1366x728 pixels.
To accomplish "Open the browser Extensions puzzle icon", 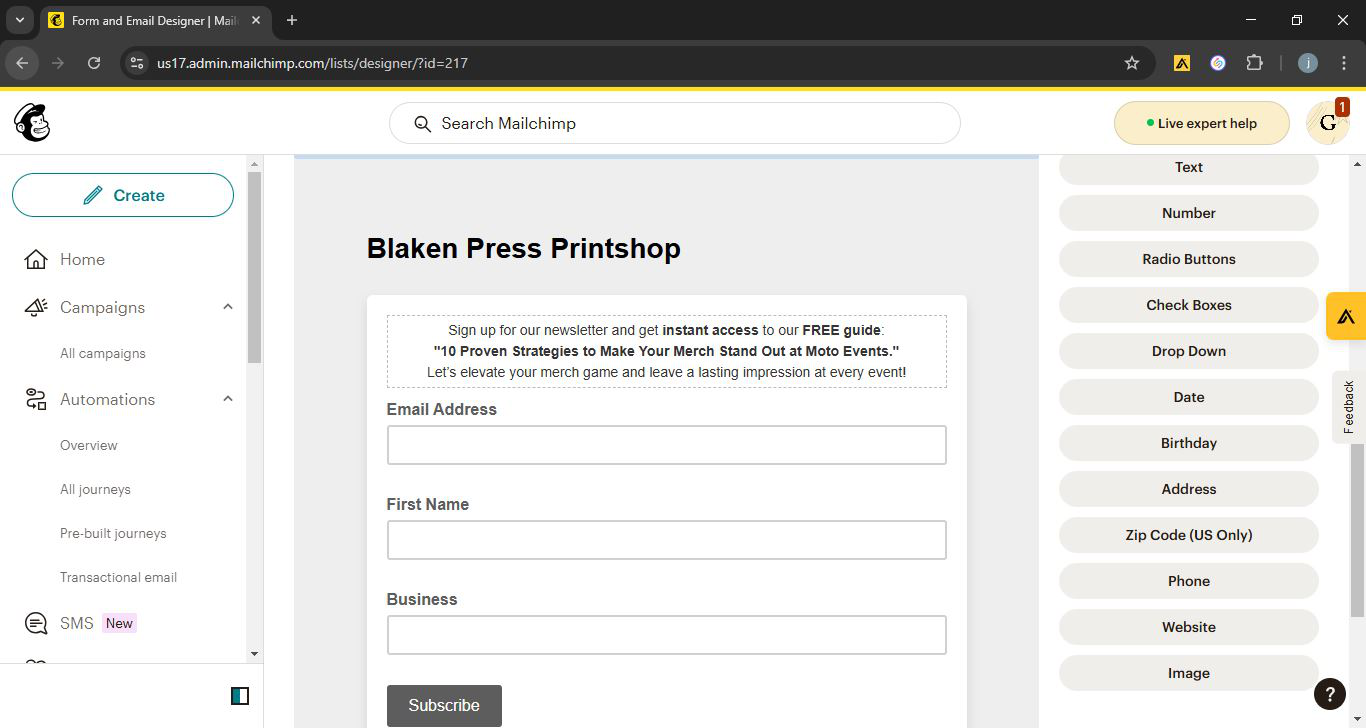I will pyautogui.click(x=1254, y=63).
